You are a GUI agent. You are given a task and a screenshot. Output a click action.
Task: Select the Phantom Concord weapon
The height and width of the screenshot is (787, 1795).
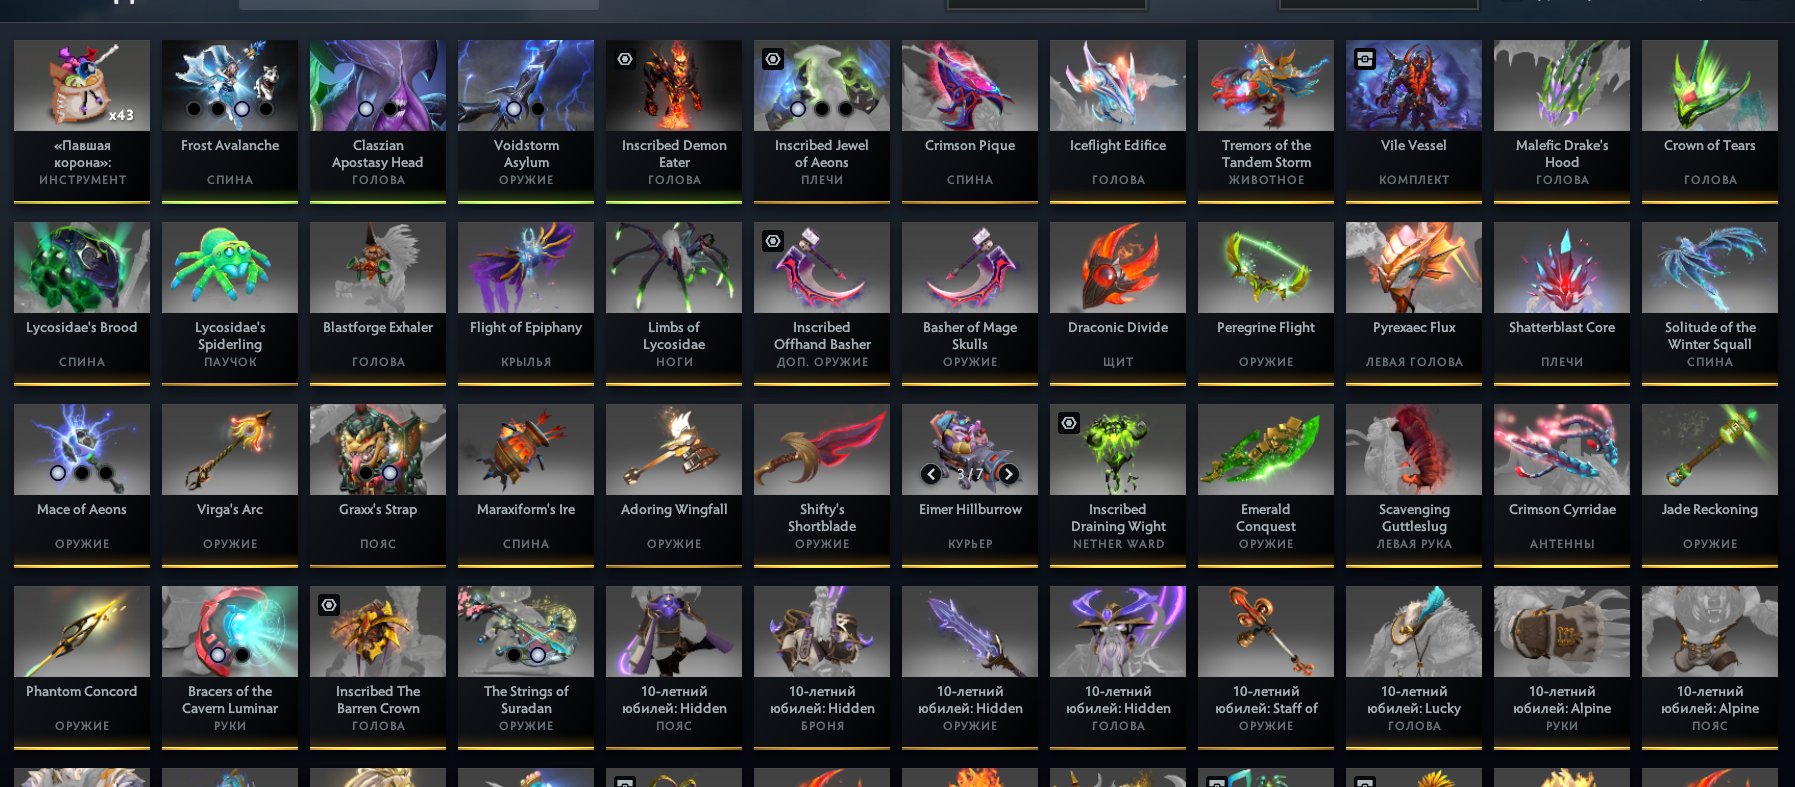click(x=82, y=667)
